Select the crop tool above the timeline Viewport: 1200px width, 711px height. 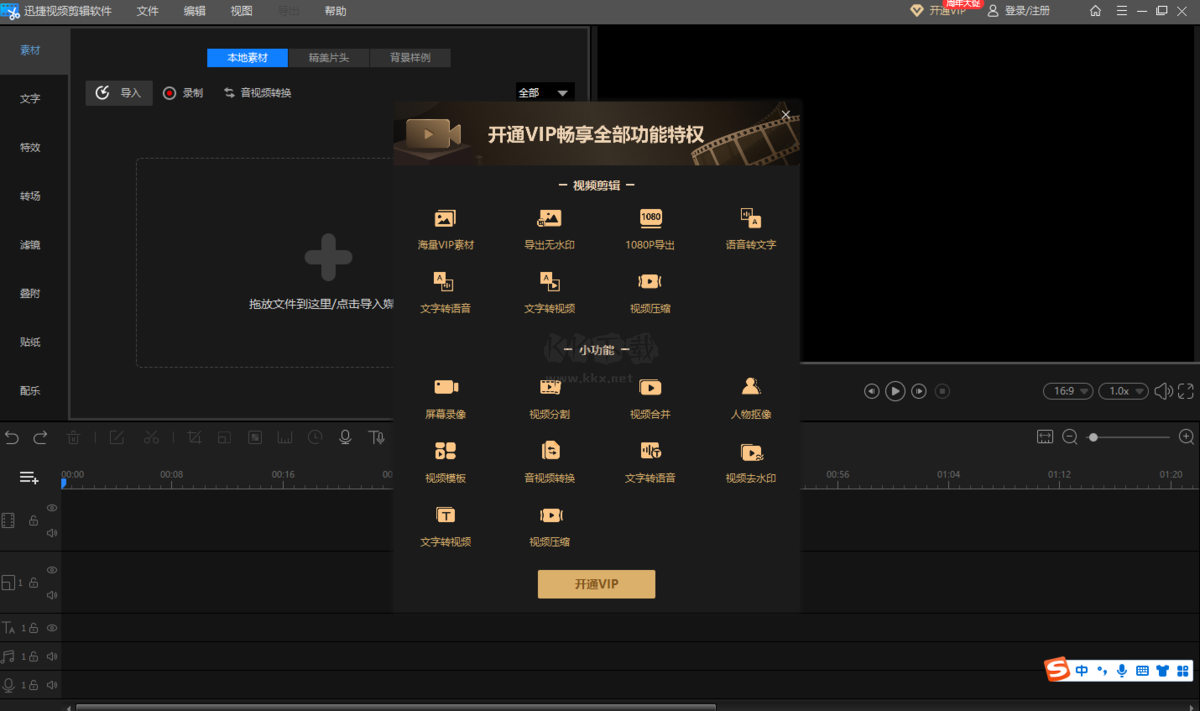point(194,437)
